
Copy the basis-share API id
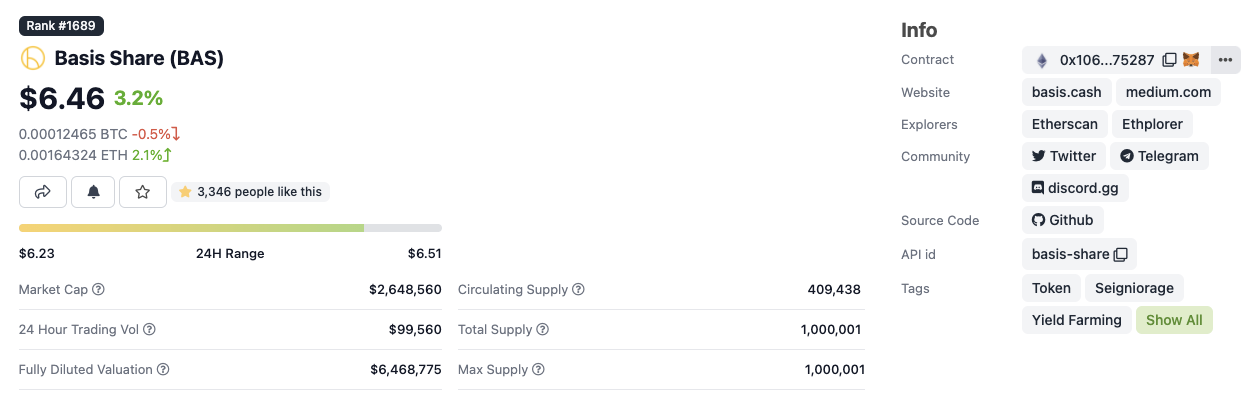1121,254
